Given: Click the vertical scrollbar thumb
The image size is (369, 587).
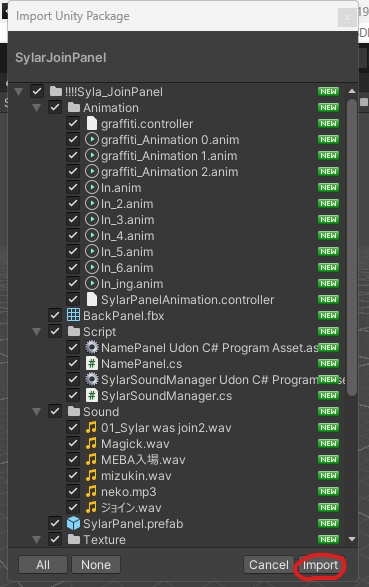Looking at the screenshot, I should pyautogui.click(x=352, y=247).
